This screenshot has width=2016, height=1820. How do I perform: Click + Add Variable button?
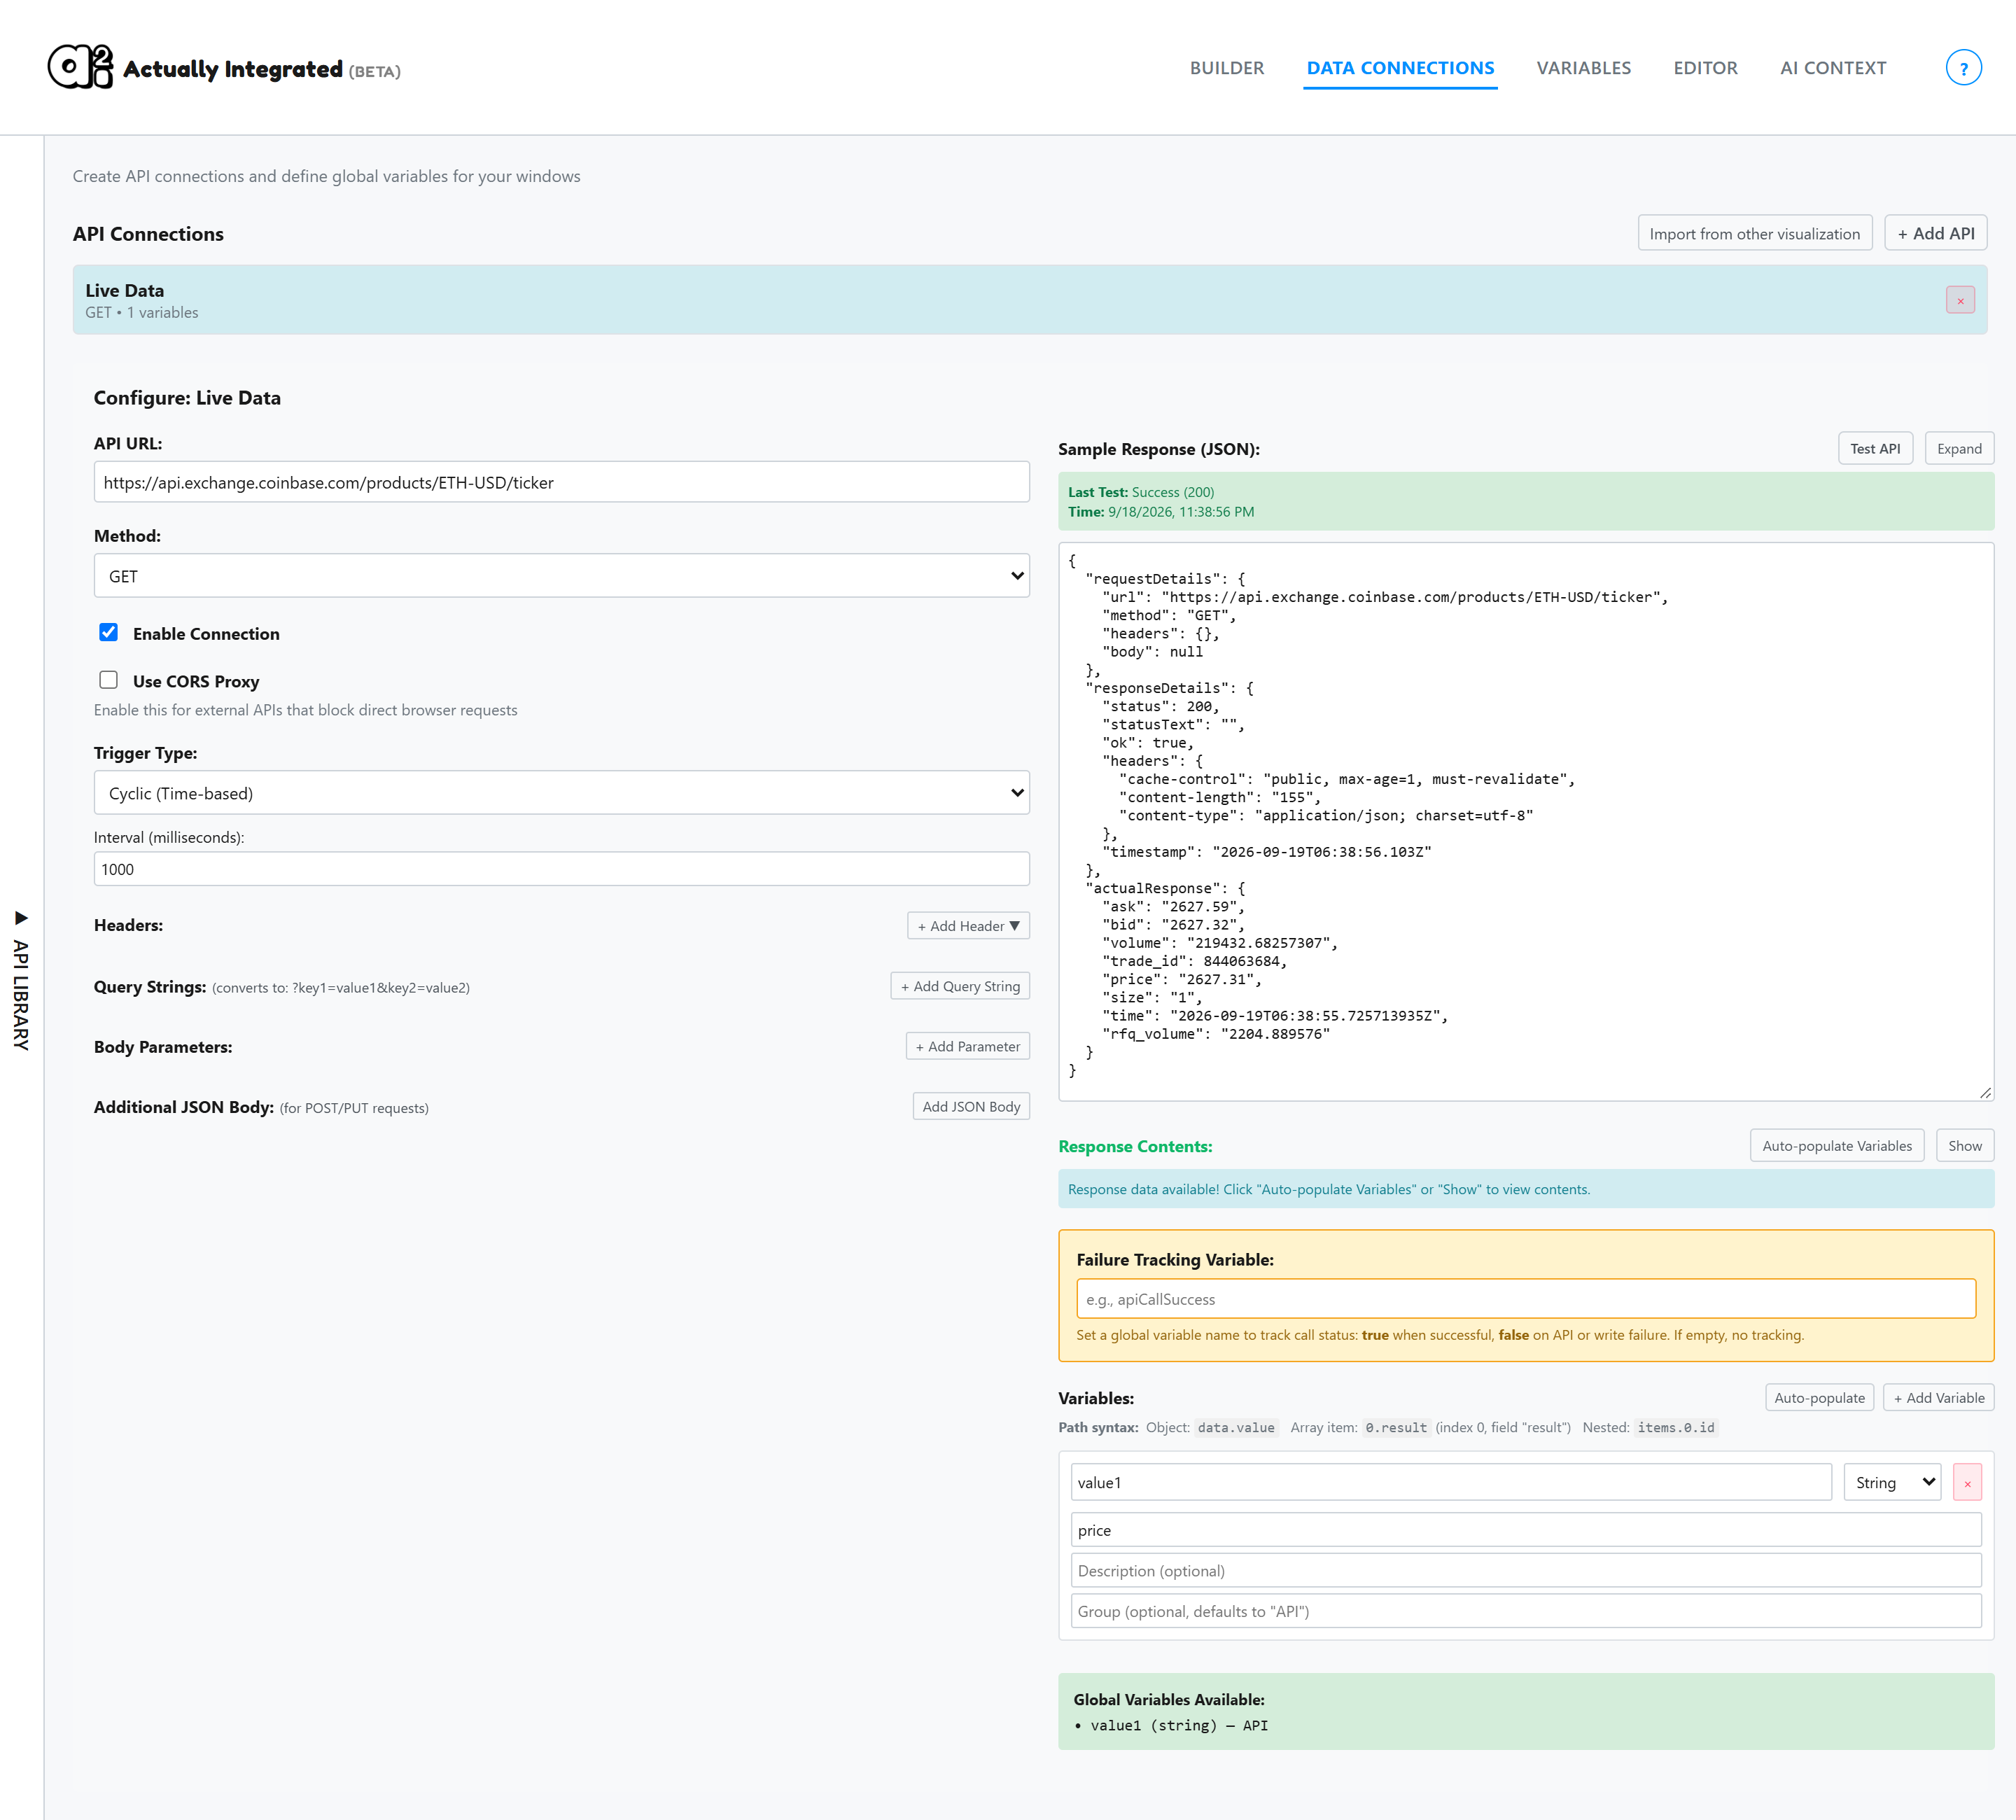(1938, 1398)
